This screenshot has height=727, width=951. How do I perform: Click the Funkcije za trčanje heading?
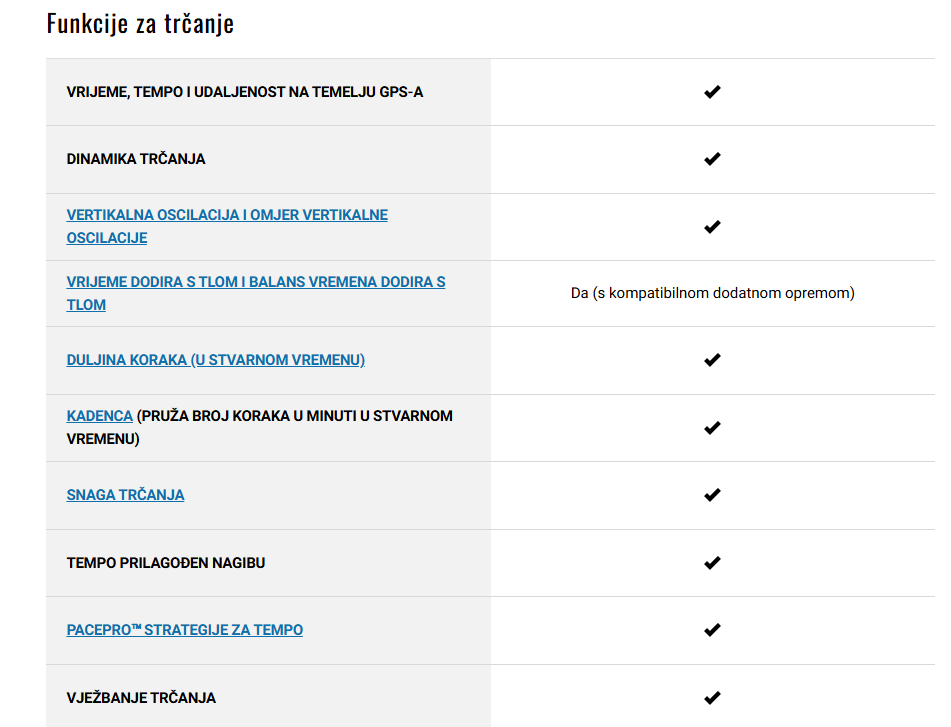pyautogui.click(x=140, y=24)
